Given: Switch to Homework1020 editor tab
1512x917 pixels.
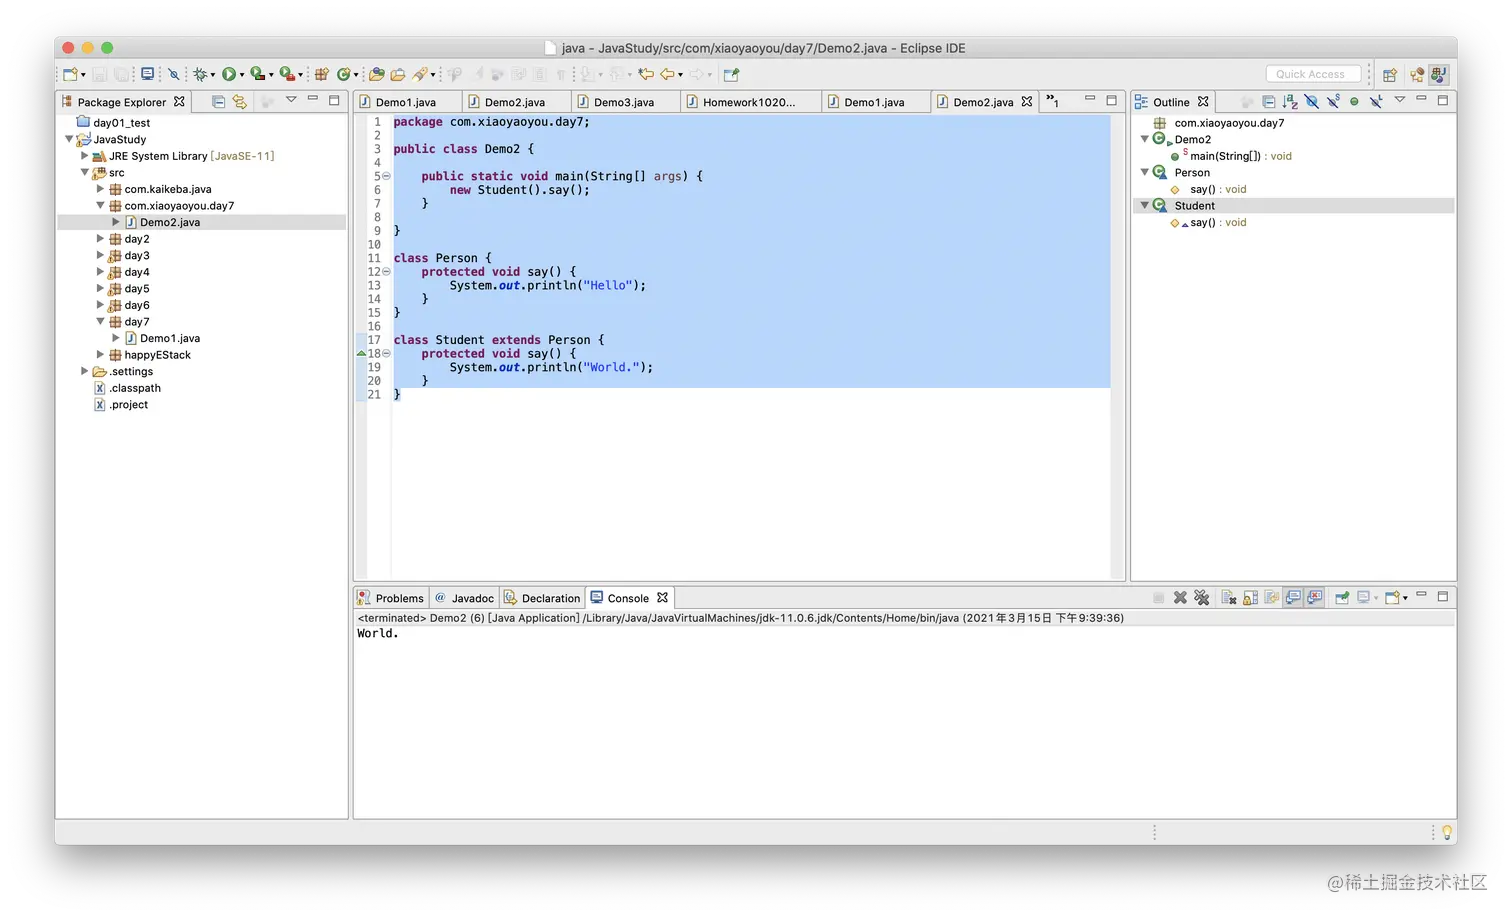Looking at the screenshot, I should [x=750, y=102].
